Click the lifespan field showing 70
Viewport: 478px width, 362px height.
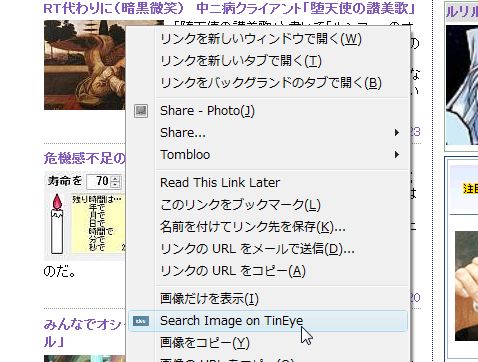point(98,181)
